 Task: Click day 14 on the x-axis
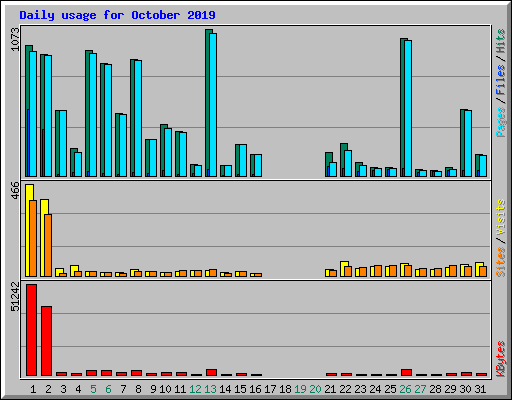pyautogui.click(x=225, y=389)
